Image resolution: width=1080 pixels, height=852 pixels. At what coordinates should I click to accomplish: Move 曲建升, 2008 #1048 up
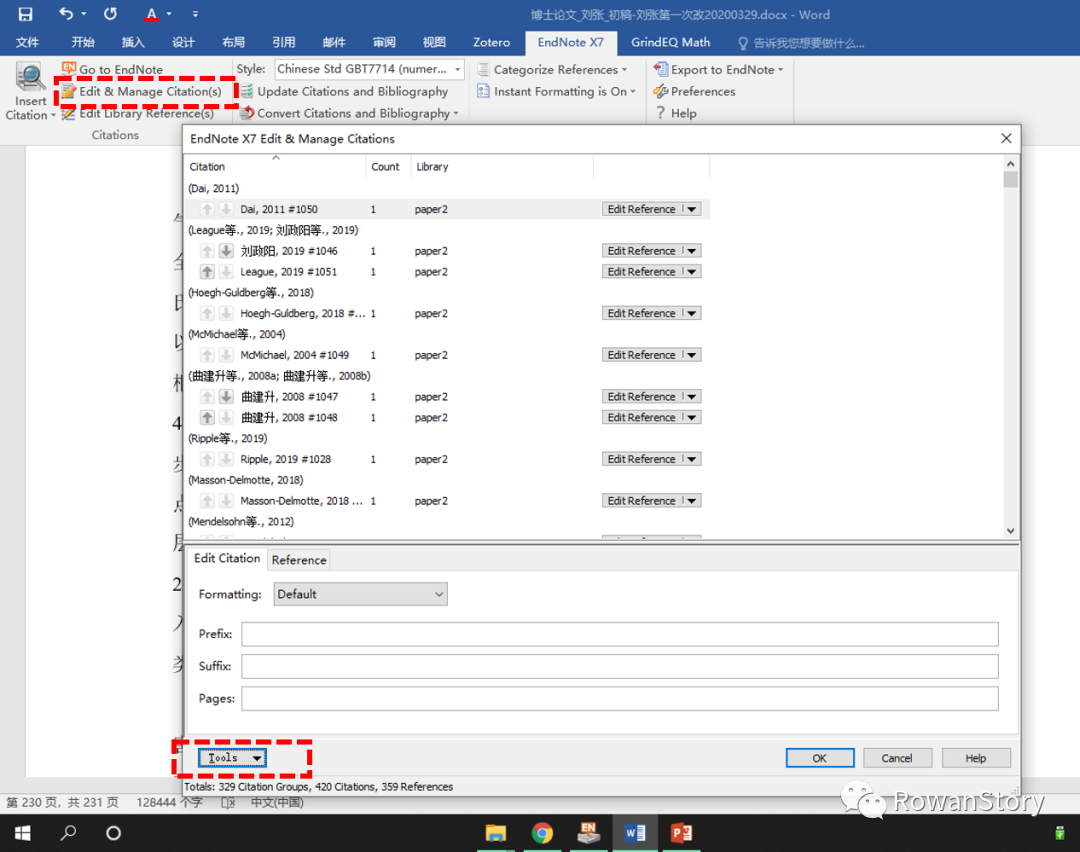(207, 417)
